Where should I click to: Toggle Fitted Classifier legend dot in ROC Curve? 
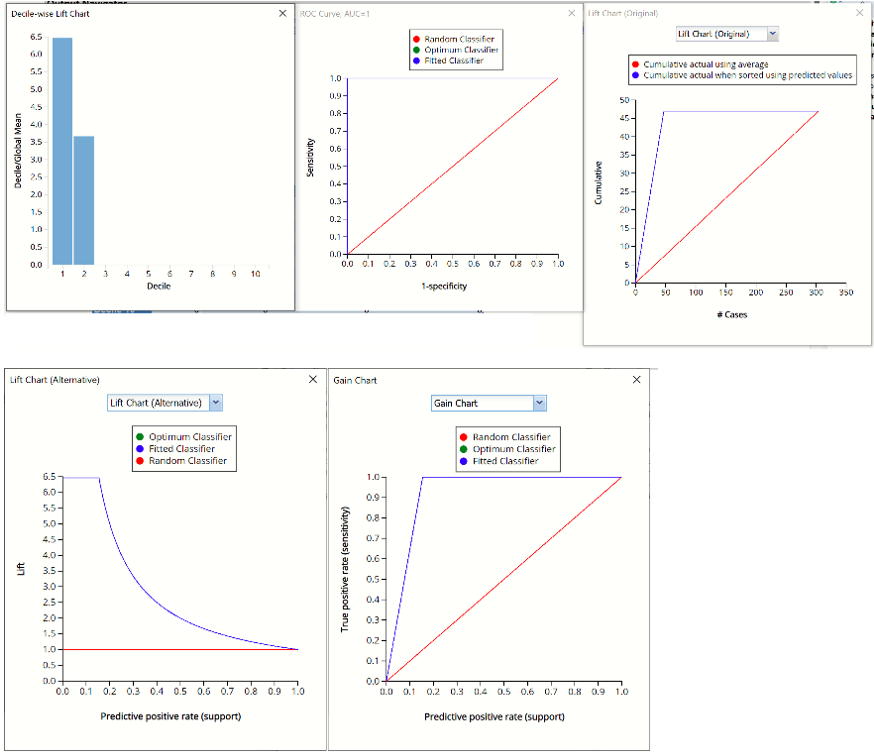pyautogui.click(x=416, y=61)
